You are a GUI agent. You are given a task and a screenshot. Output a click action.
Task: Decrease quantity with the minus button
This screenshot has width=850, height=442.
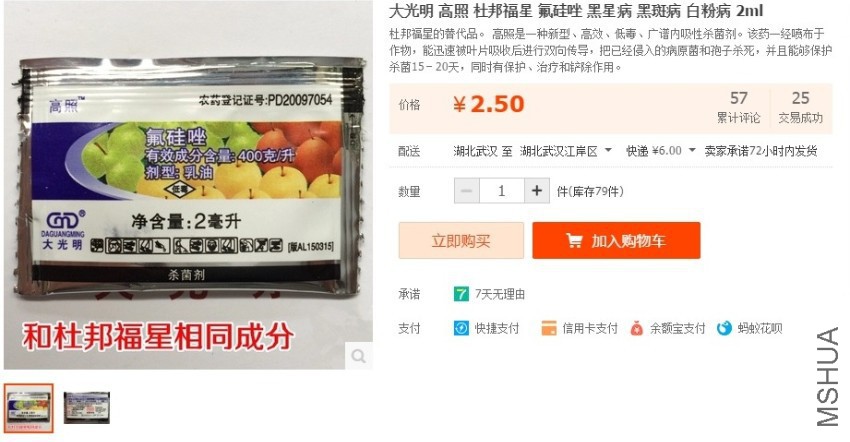467,191
